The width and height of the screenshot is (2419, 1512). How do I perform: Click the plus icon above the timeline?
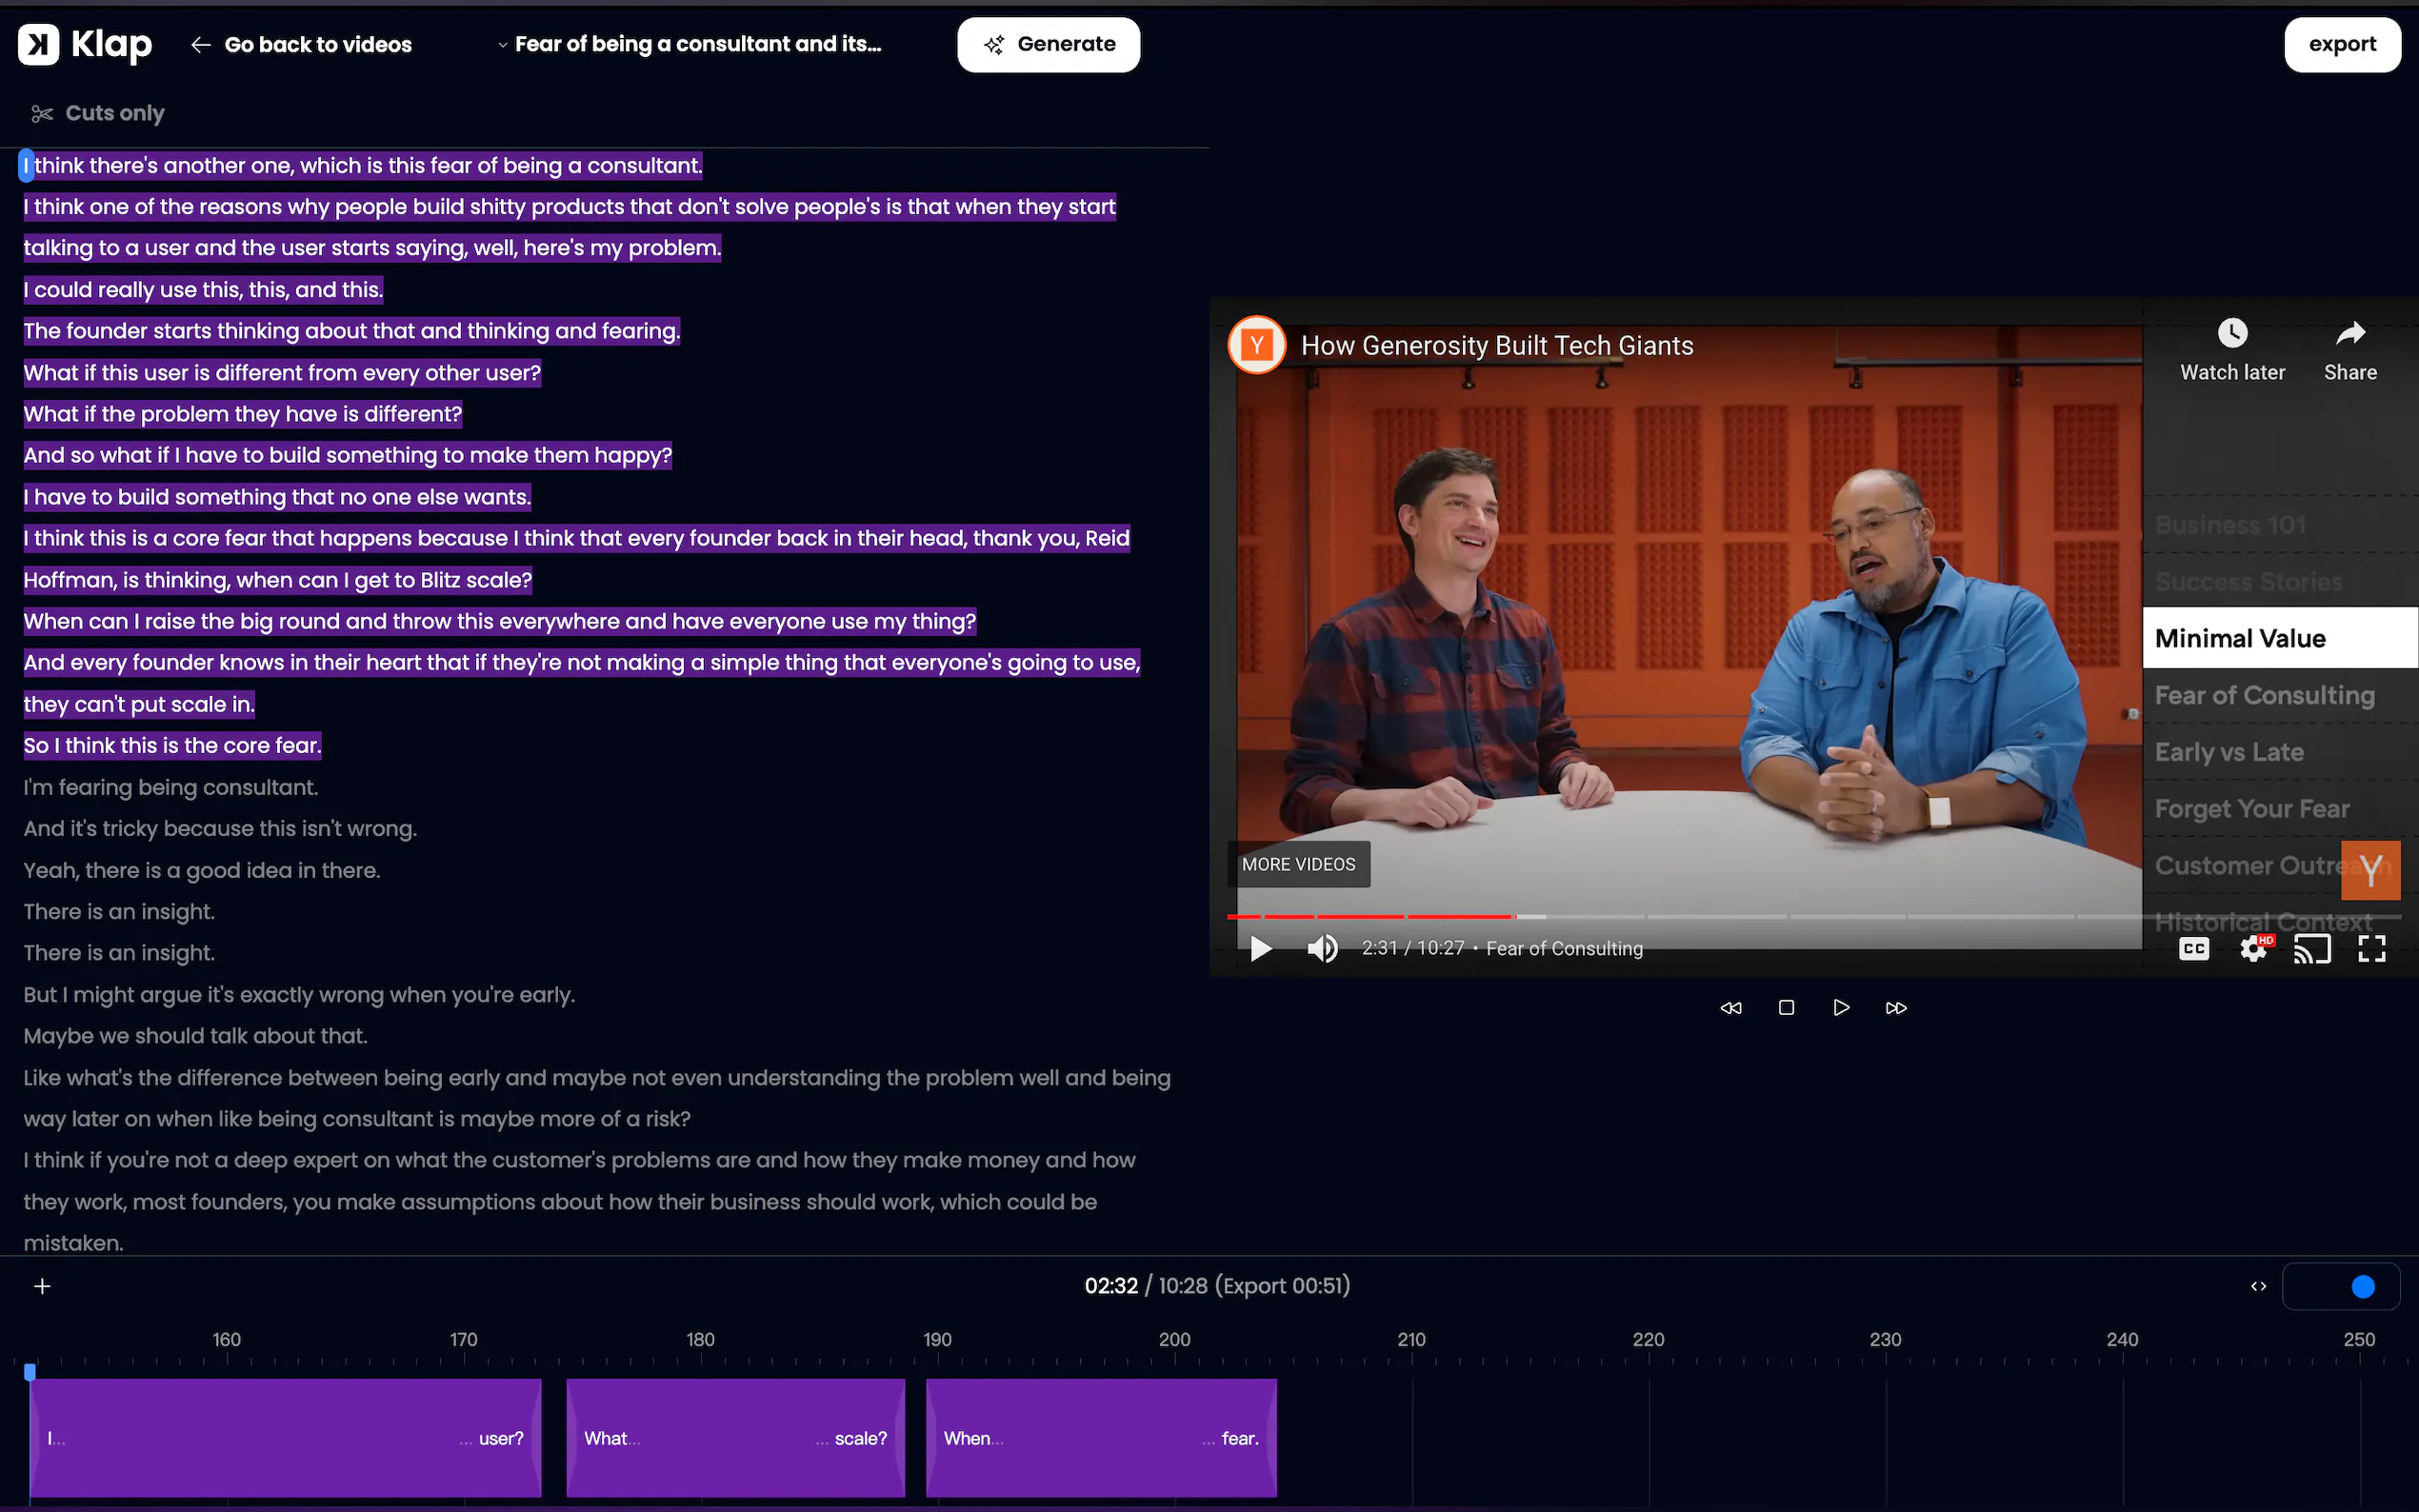tap(42, 1286)
